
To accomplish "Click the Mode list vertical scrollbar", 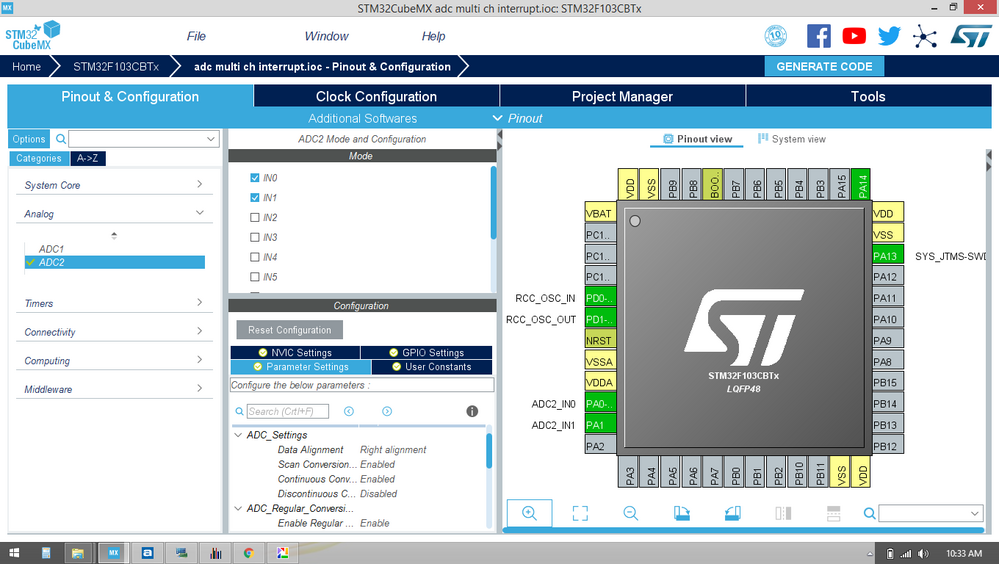I will 493,203.
